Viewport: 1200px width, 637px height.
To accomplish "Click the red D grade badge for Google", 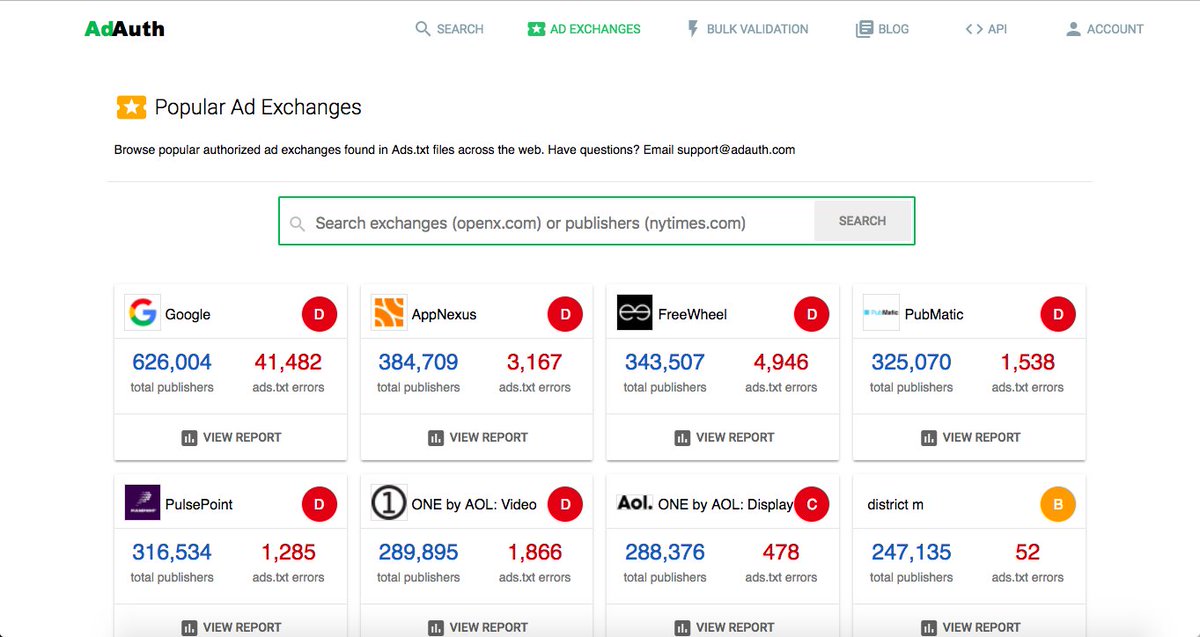I will point(319,314).
